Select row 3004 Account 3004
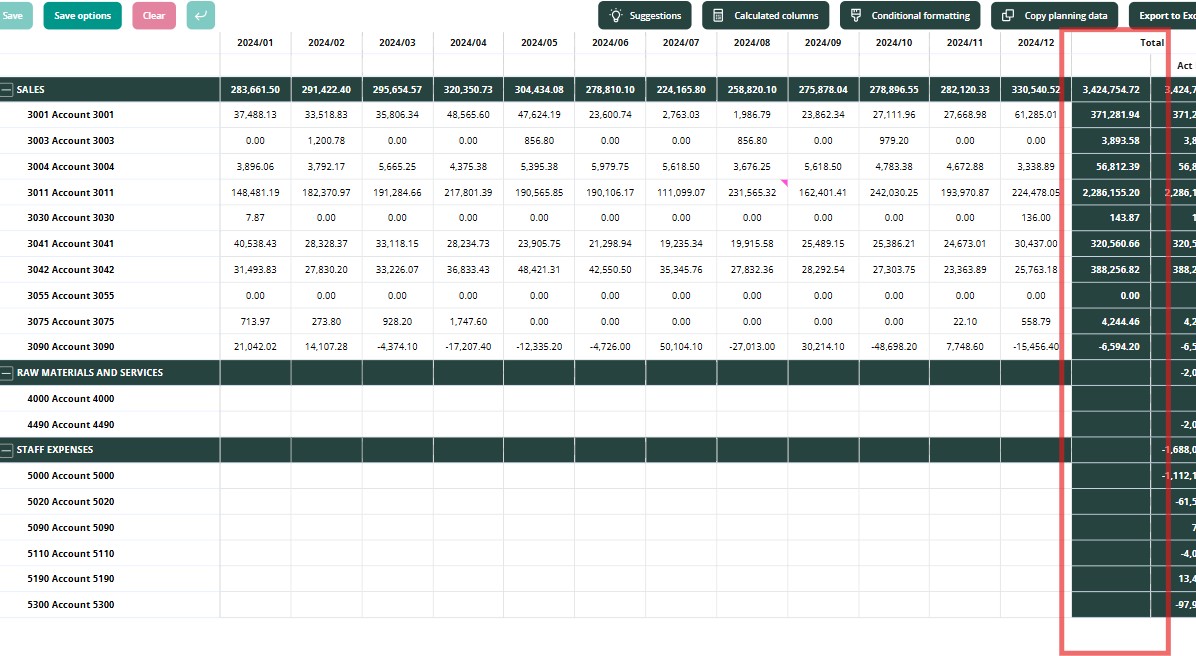 click(x=70, y=167)
